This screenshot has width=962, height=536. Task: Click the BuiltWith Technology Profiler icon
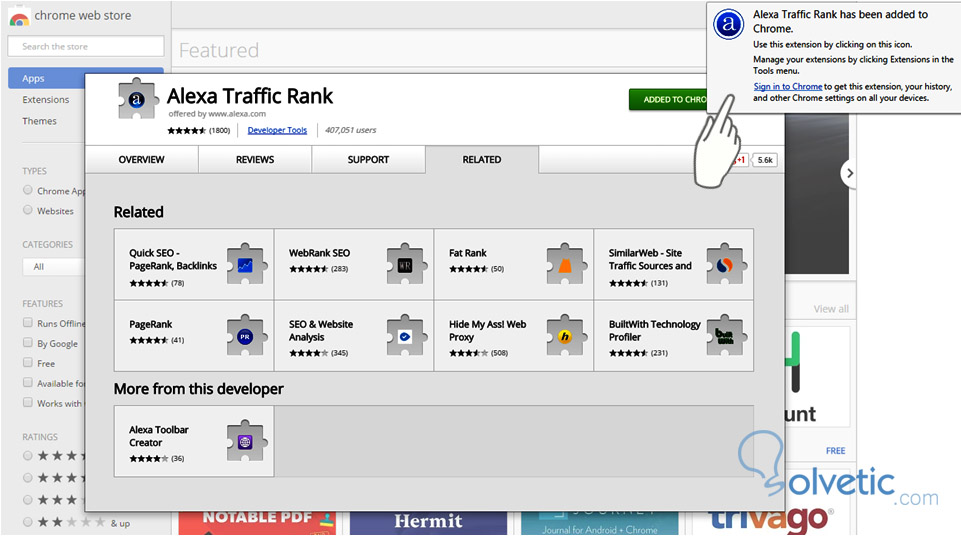(x=725, y=335)
